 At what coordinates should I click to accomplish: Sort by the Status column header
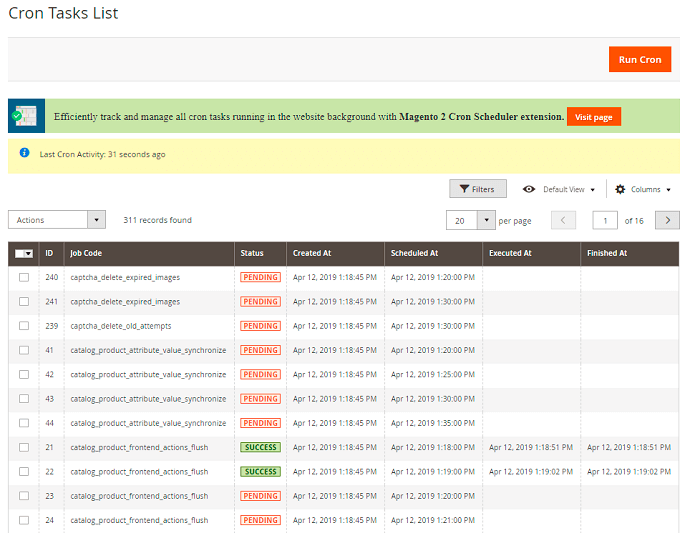(252, 254)
